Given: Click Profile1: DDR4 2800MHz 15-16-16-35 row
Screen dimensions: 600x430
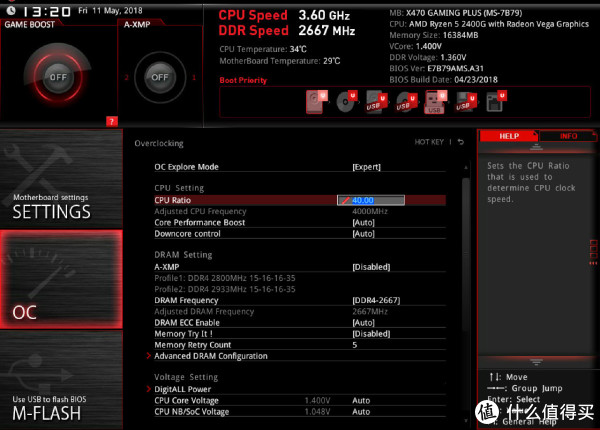Looking at the screenshot, I should coord(225,278).
